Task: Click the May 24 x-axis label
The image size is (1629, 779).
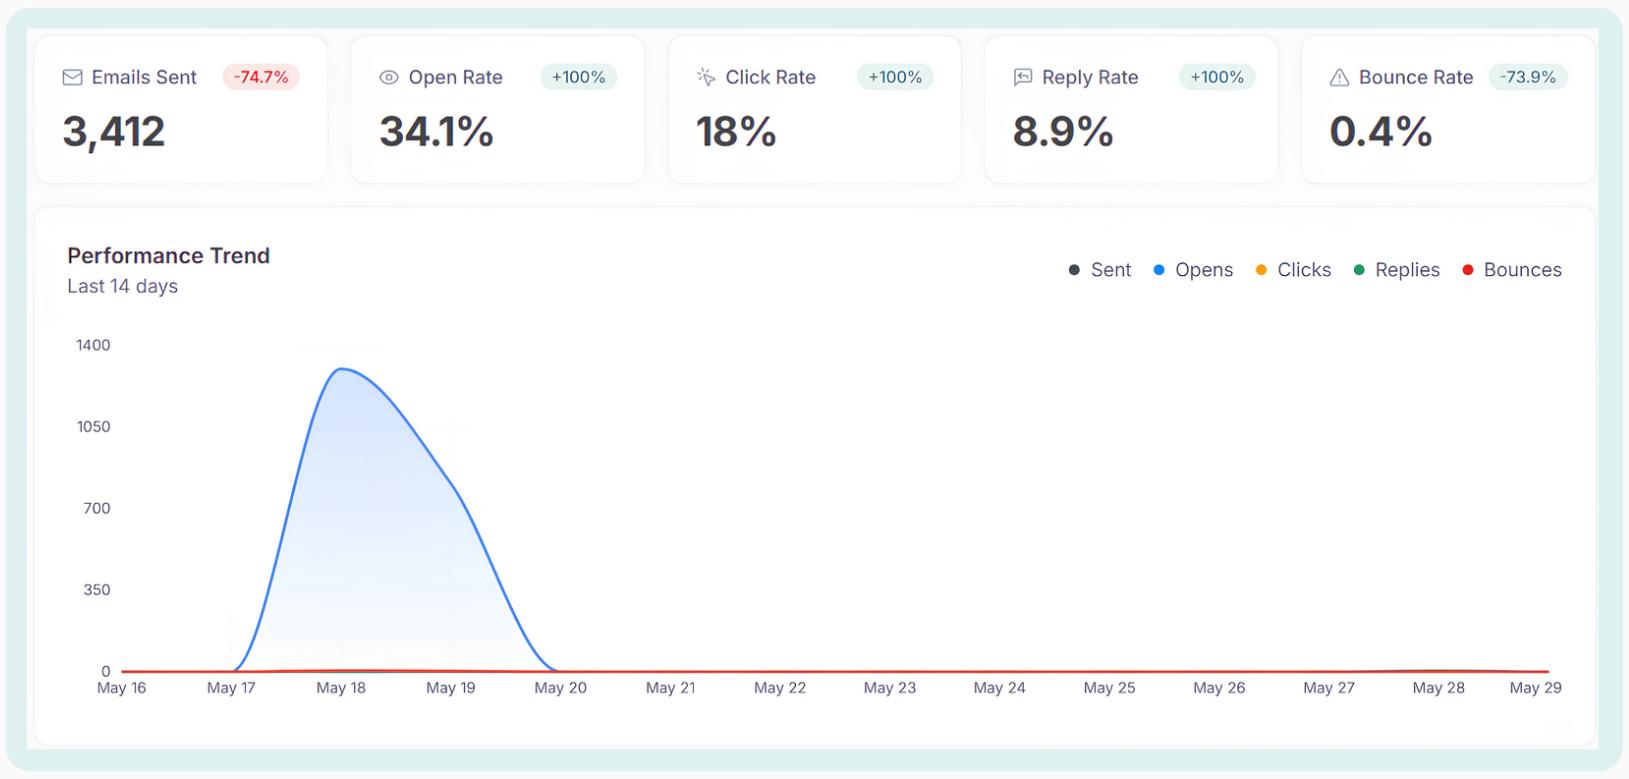Action: click(1000, 688)
